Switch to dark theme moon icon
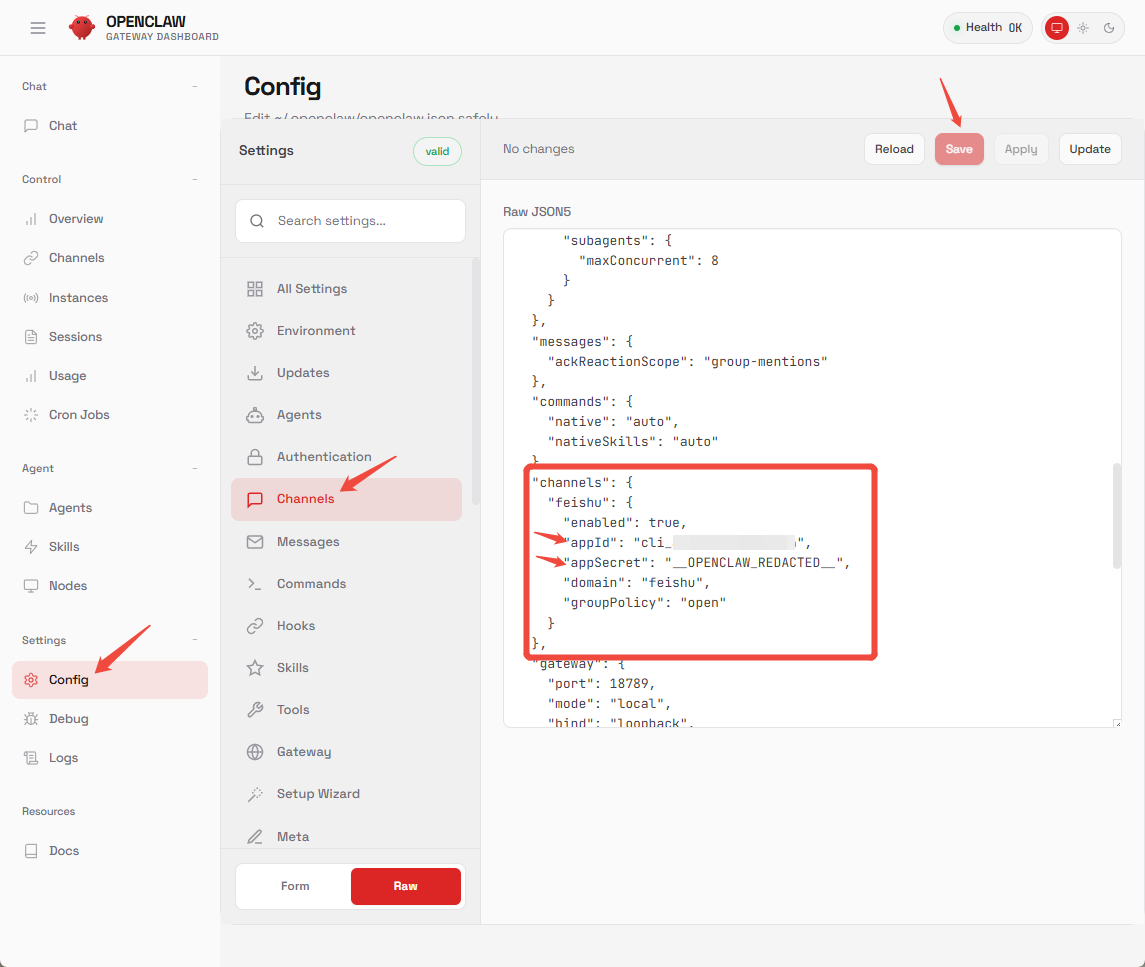The image size is (1145, 967). coord(1109,28)
